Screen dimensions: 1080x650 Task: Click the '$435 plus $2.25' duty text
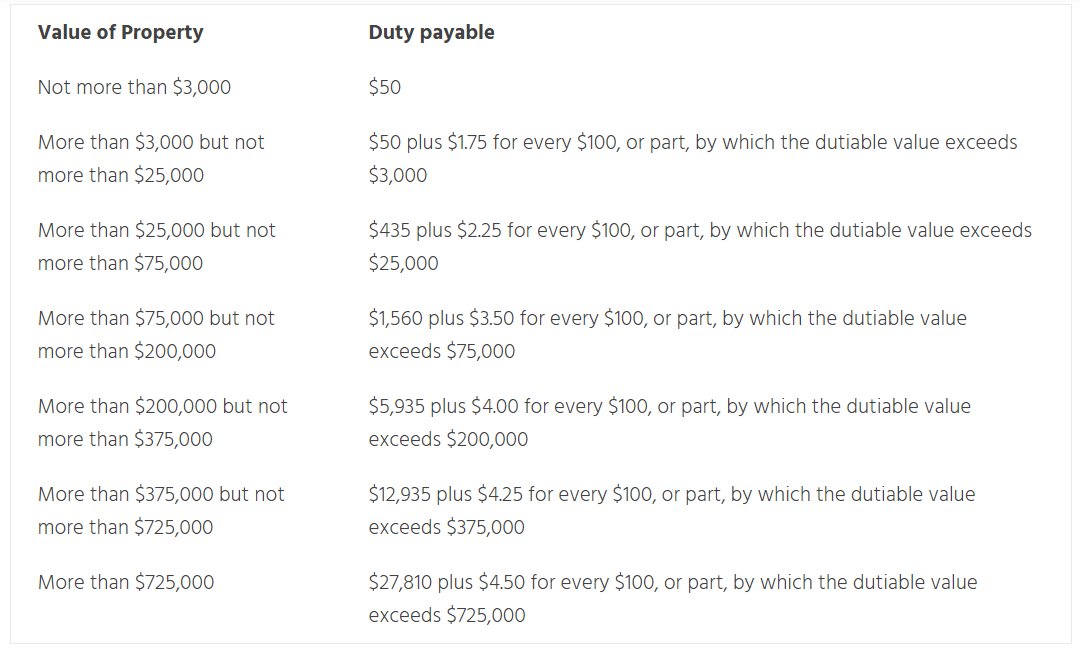435,230
